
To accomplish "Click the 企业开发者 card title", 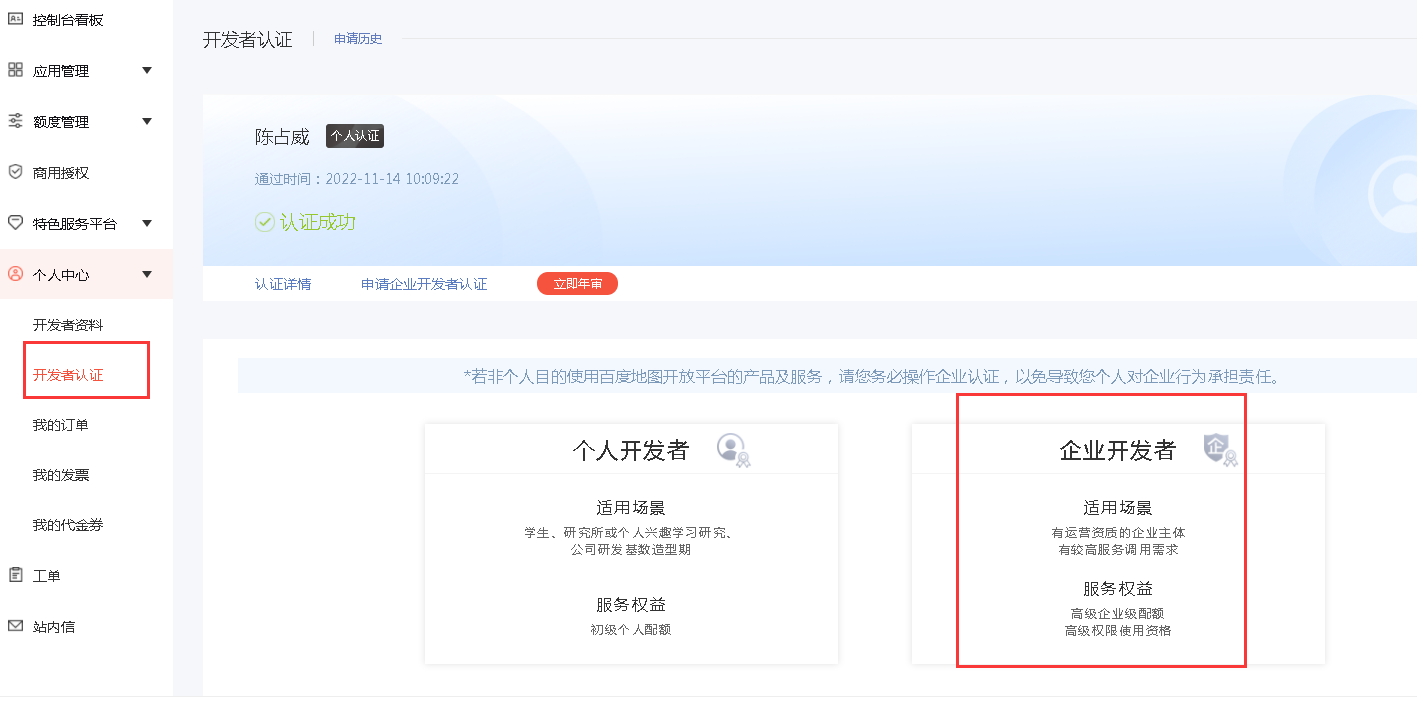I will coord(1118,450).
